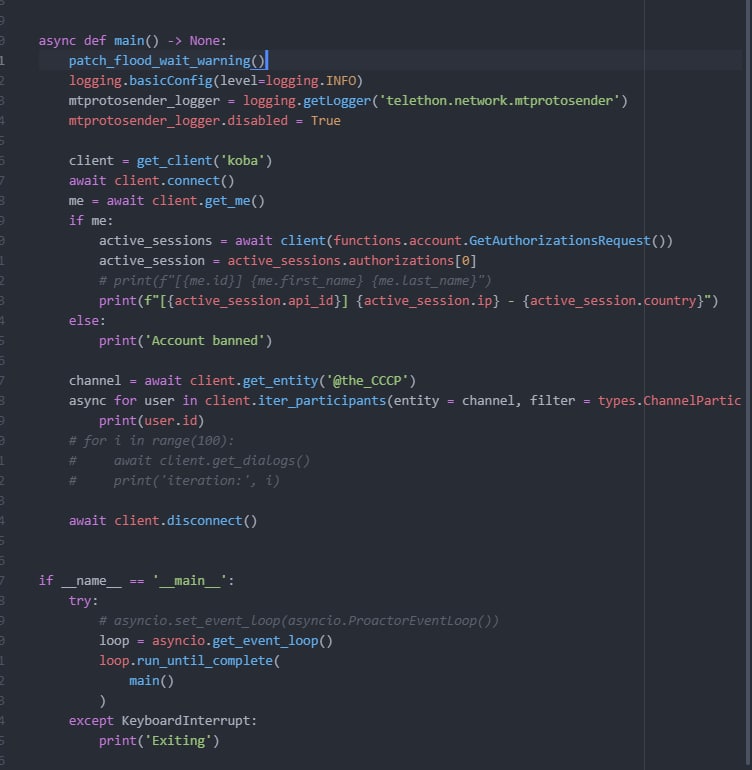The height and width of the screenshot is (770, 752).
Task: Click the 'if me:' line
Action: click(91, 221)
